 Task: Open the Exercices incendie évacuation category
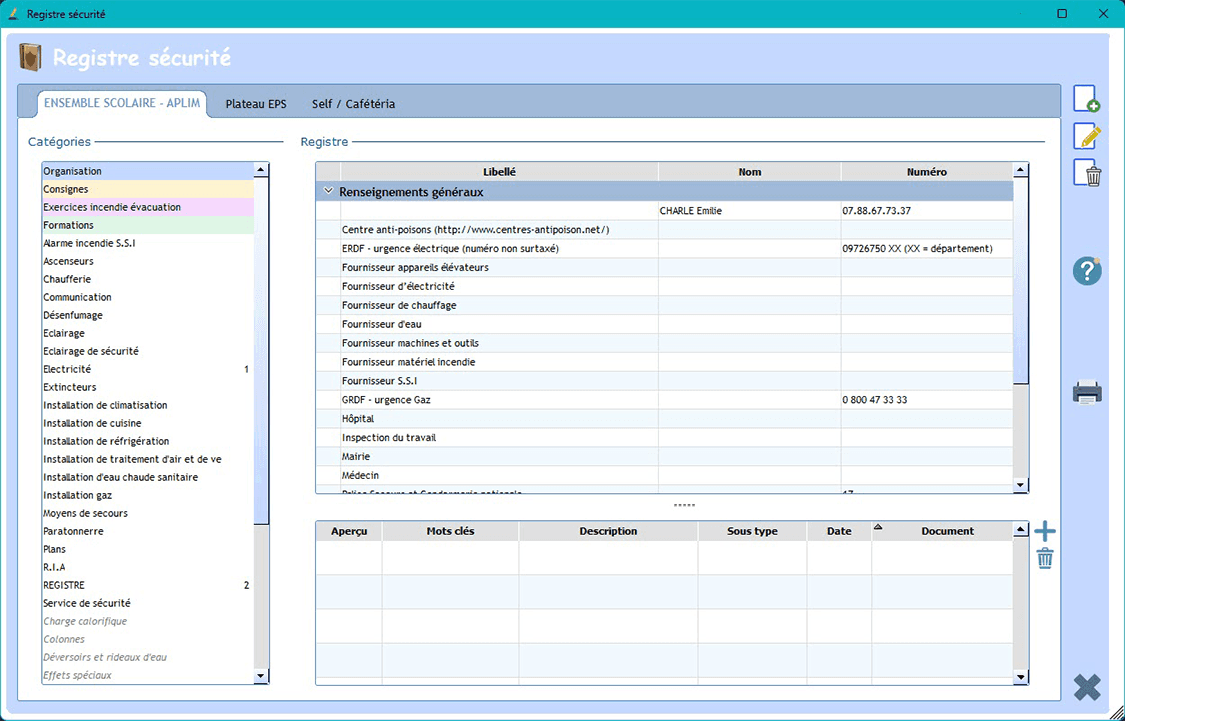(x=112, y=207)
